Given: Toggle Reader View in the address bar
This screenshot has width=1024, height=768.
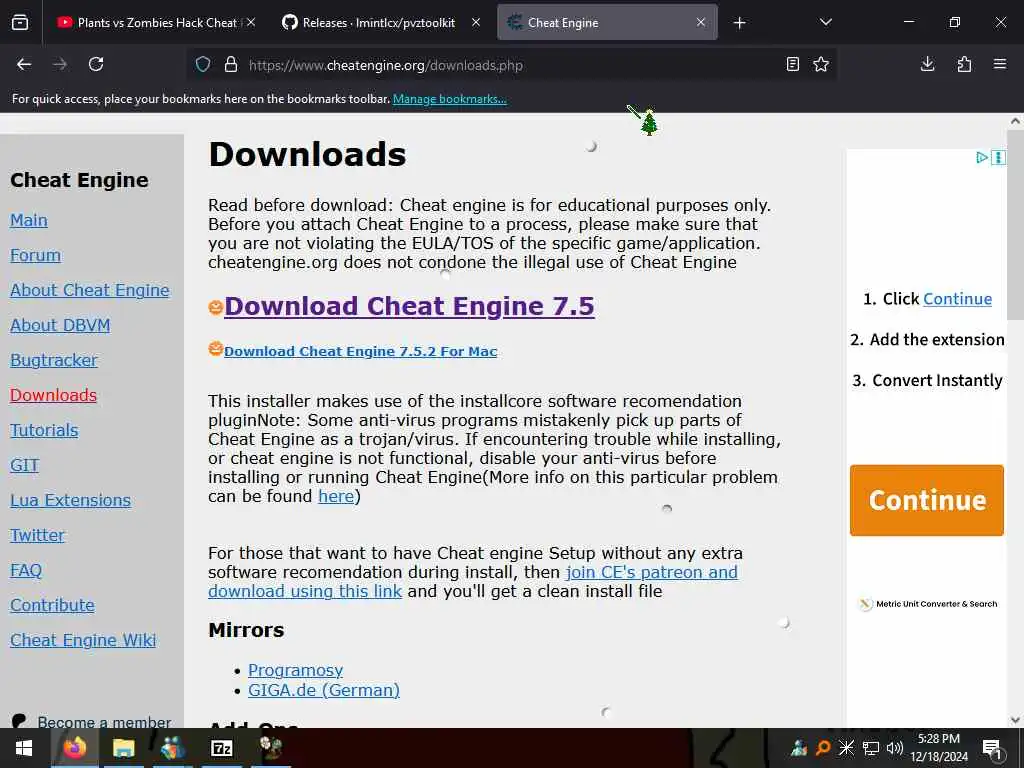Looking at the screenshot, I should pos(793,64).
